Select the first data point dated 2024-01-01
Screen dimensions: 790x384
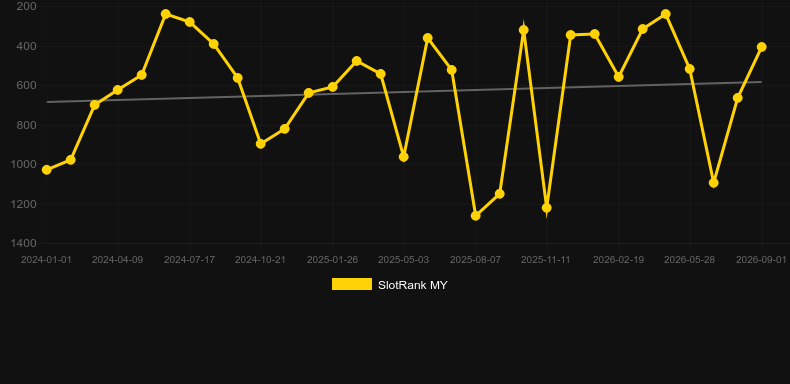(x=47, y=170)
